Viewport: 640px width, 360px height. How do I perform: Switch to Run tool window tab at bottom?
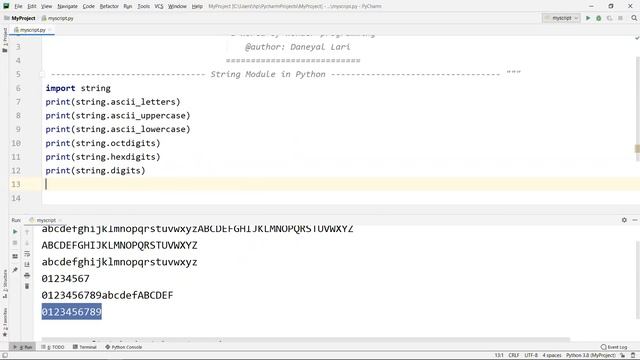23,347
